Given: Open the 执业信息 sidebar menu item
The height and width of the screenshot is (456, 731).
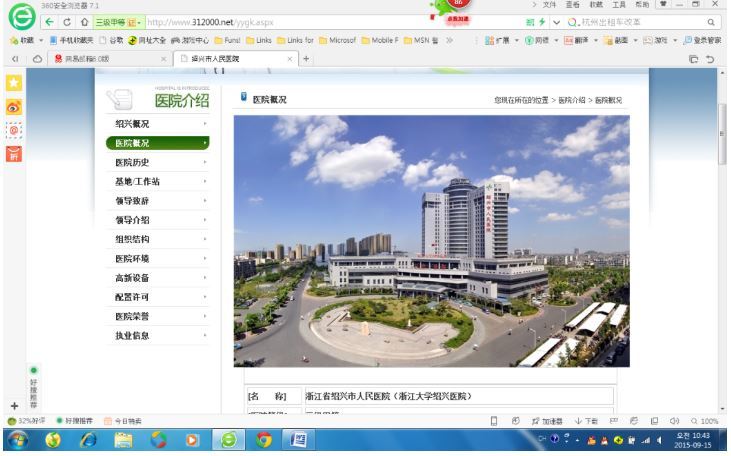Looking at the screenshot, I should click(158, 336).
